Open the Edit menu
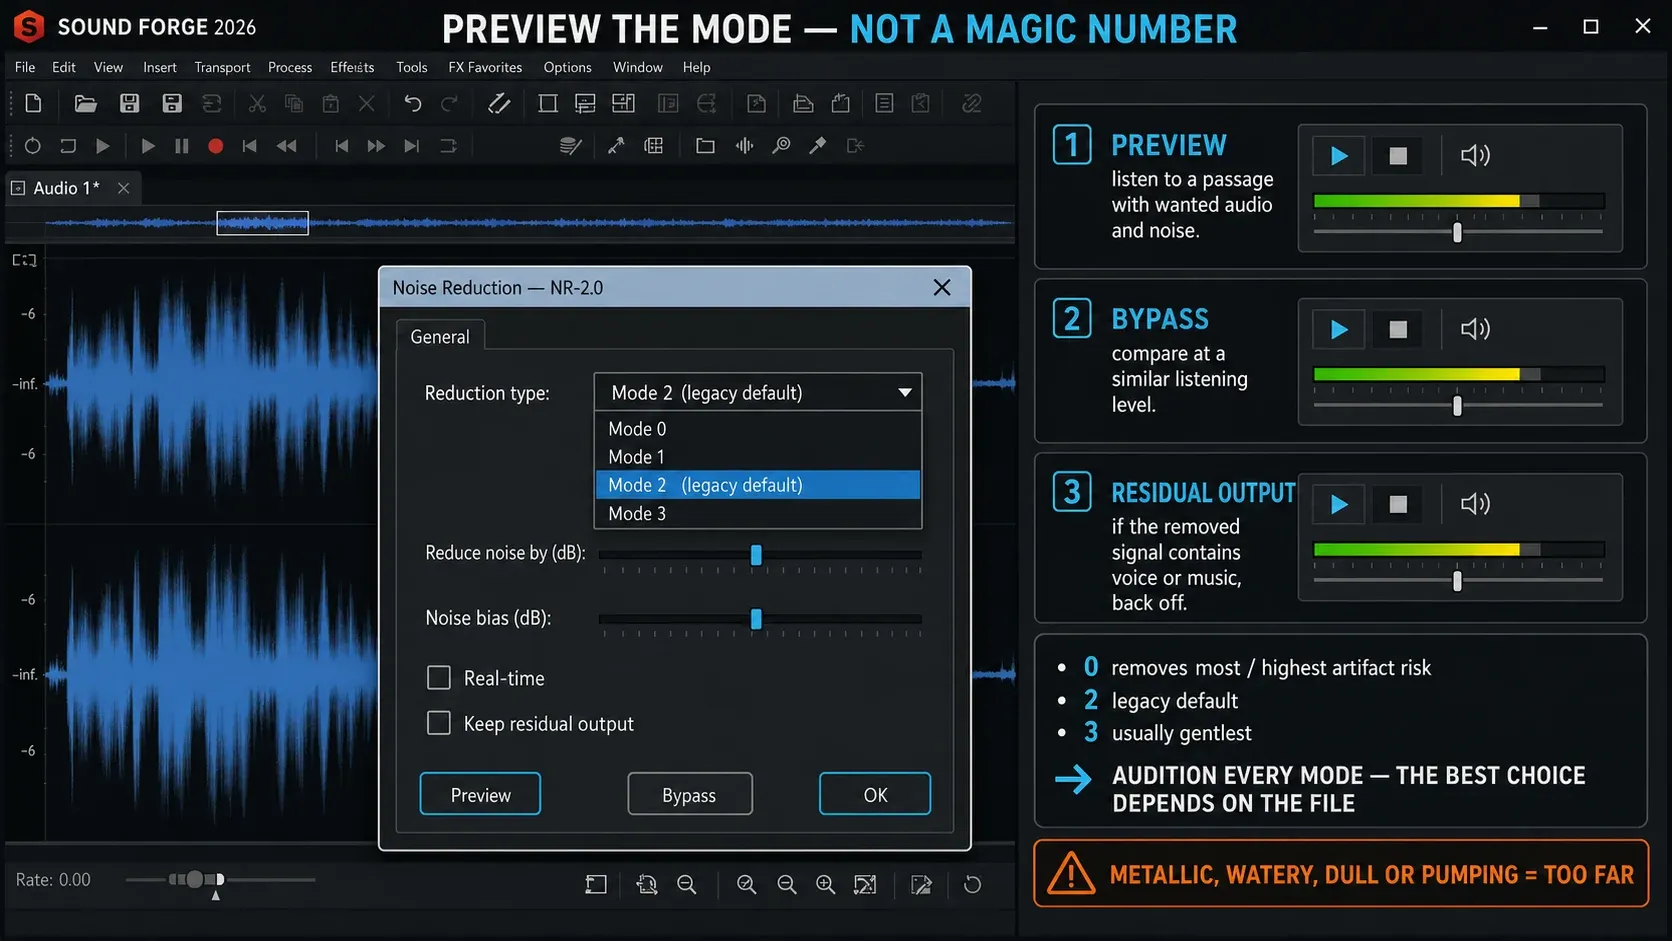The image size is (1672, 941). click(x=64, y=67)
